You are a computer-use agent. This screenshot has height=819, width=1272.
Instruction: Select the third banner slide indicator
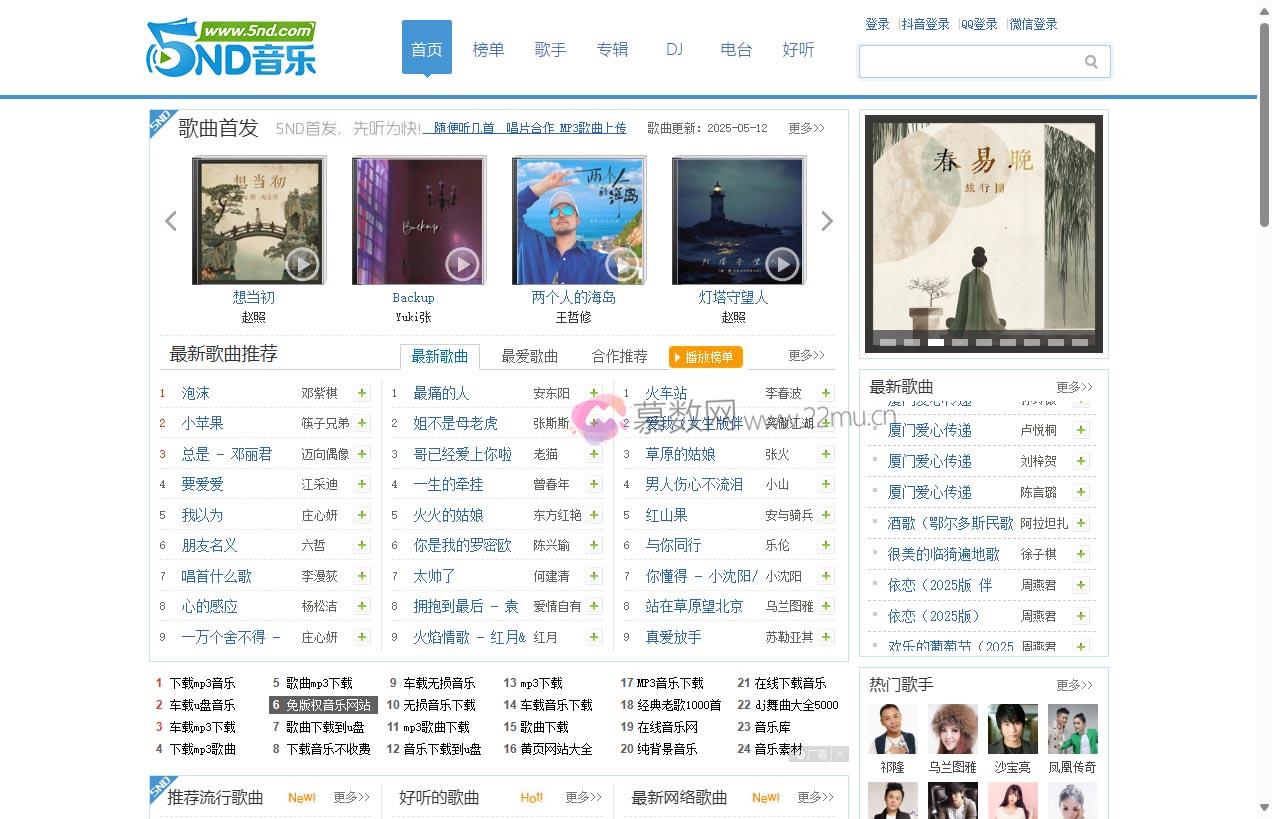[x=936, y=342]
